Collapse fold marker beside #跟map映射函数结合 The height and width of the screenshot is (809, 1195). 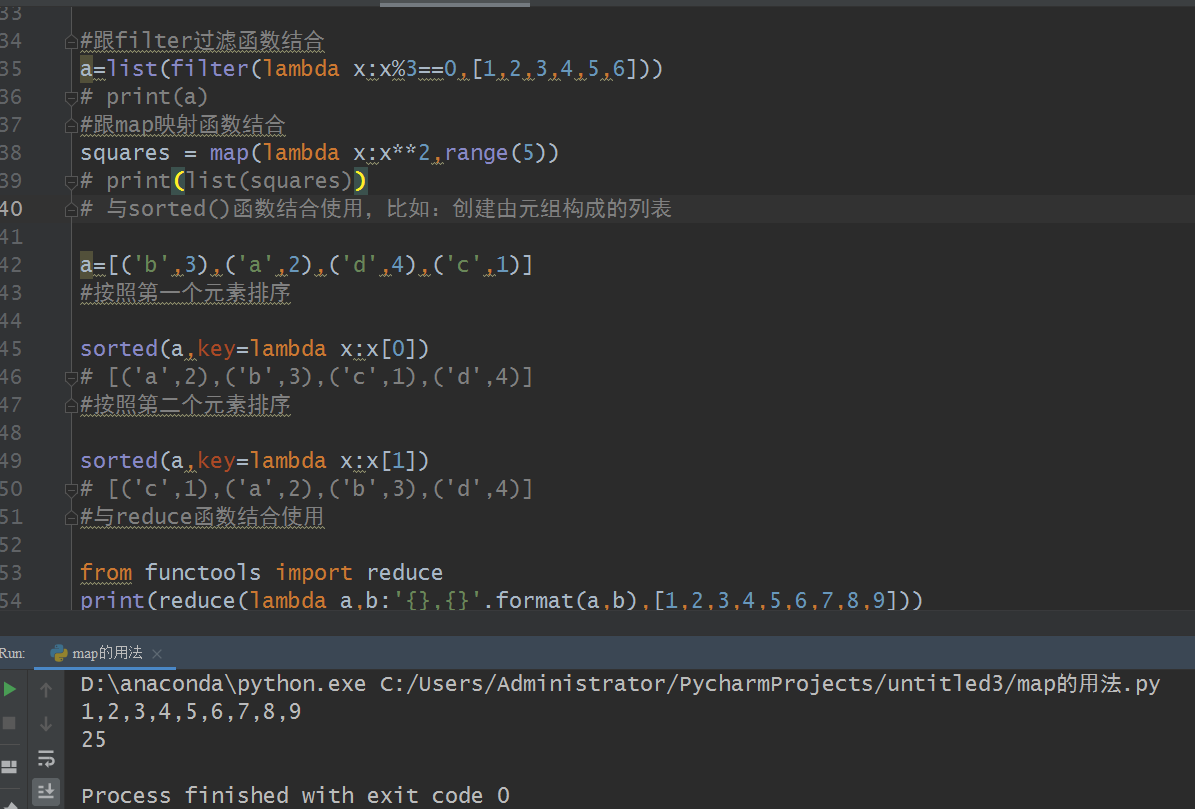[x=71, y=125]
